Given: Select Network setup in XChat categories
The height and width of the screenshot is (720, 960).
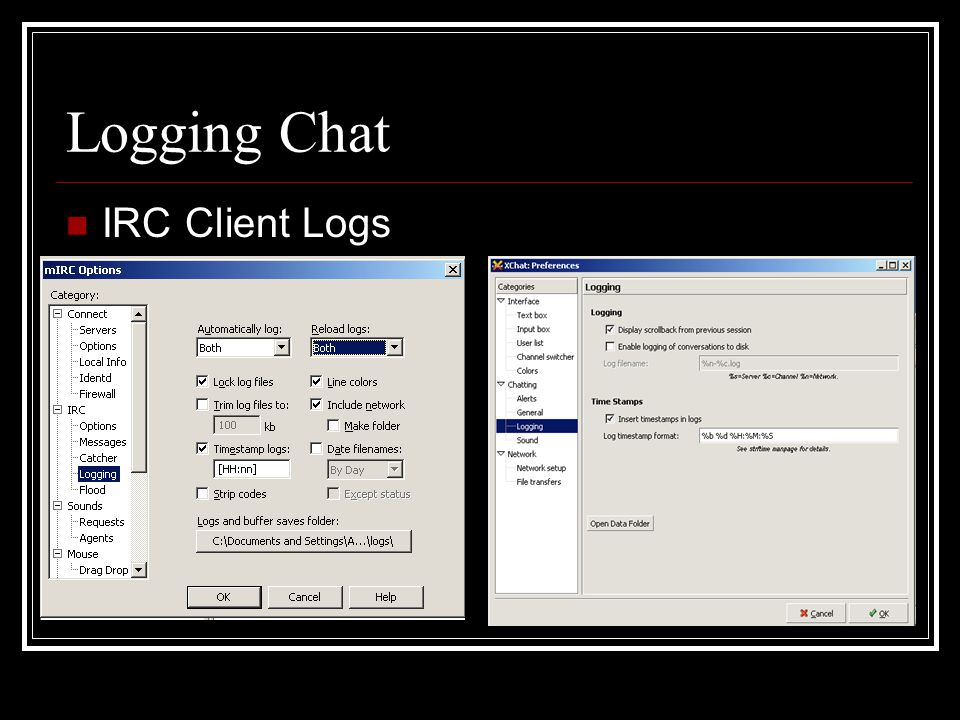Looking at the screenshot, I should coord(541,468).
